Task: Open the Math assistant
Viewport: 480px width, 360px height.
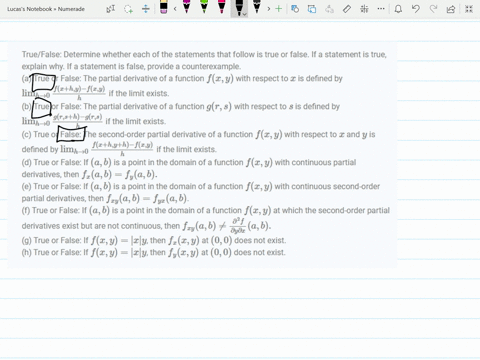Action: click(x=364, y=9)
